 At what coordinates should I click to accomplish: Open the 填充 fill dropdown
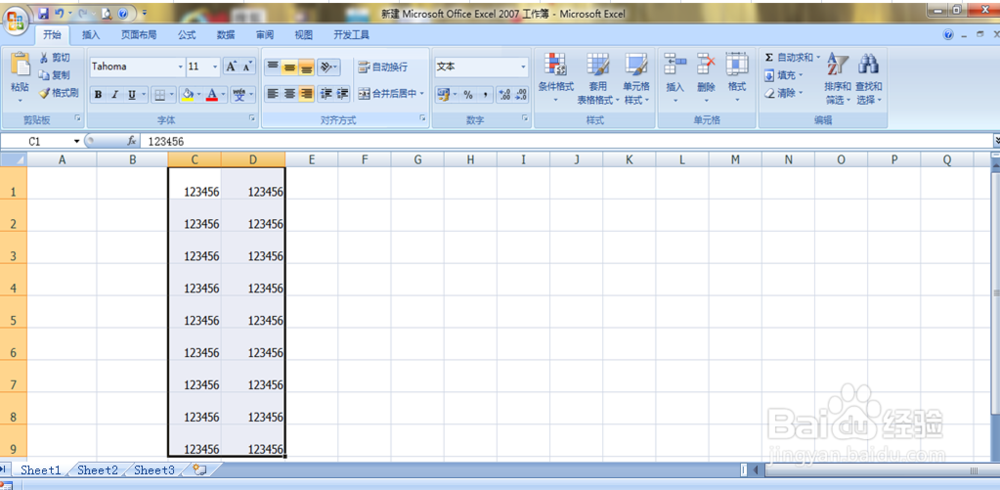point(783,75)
